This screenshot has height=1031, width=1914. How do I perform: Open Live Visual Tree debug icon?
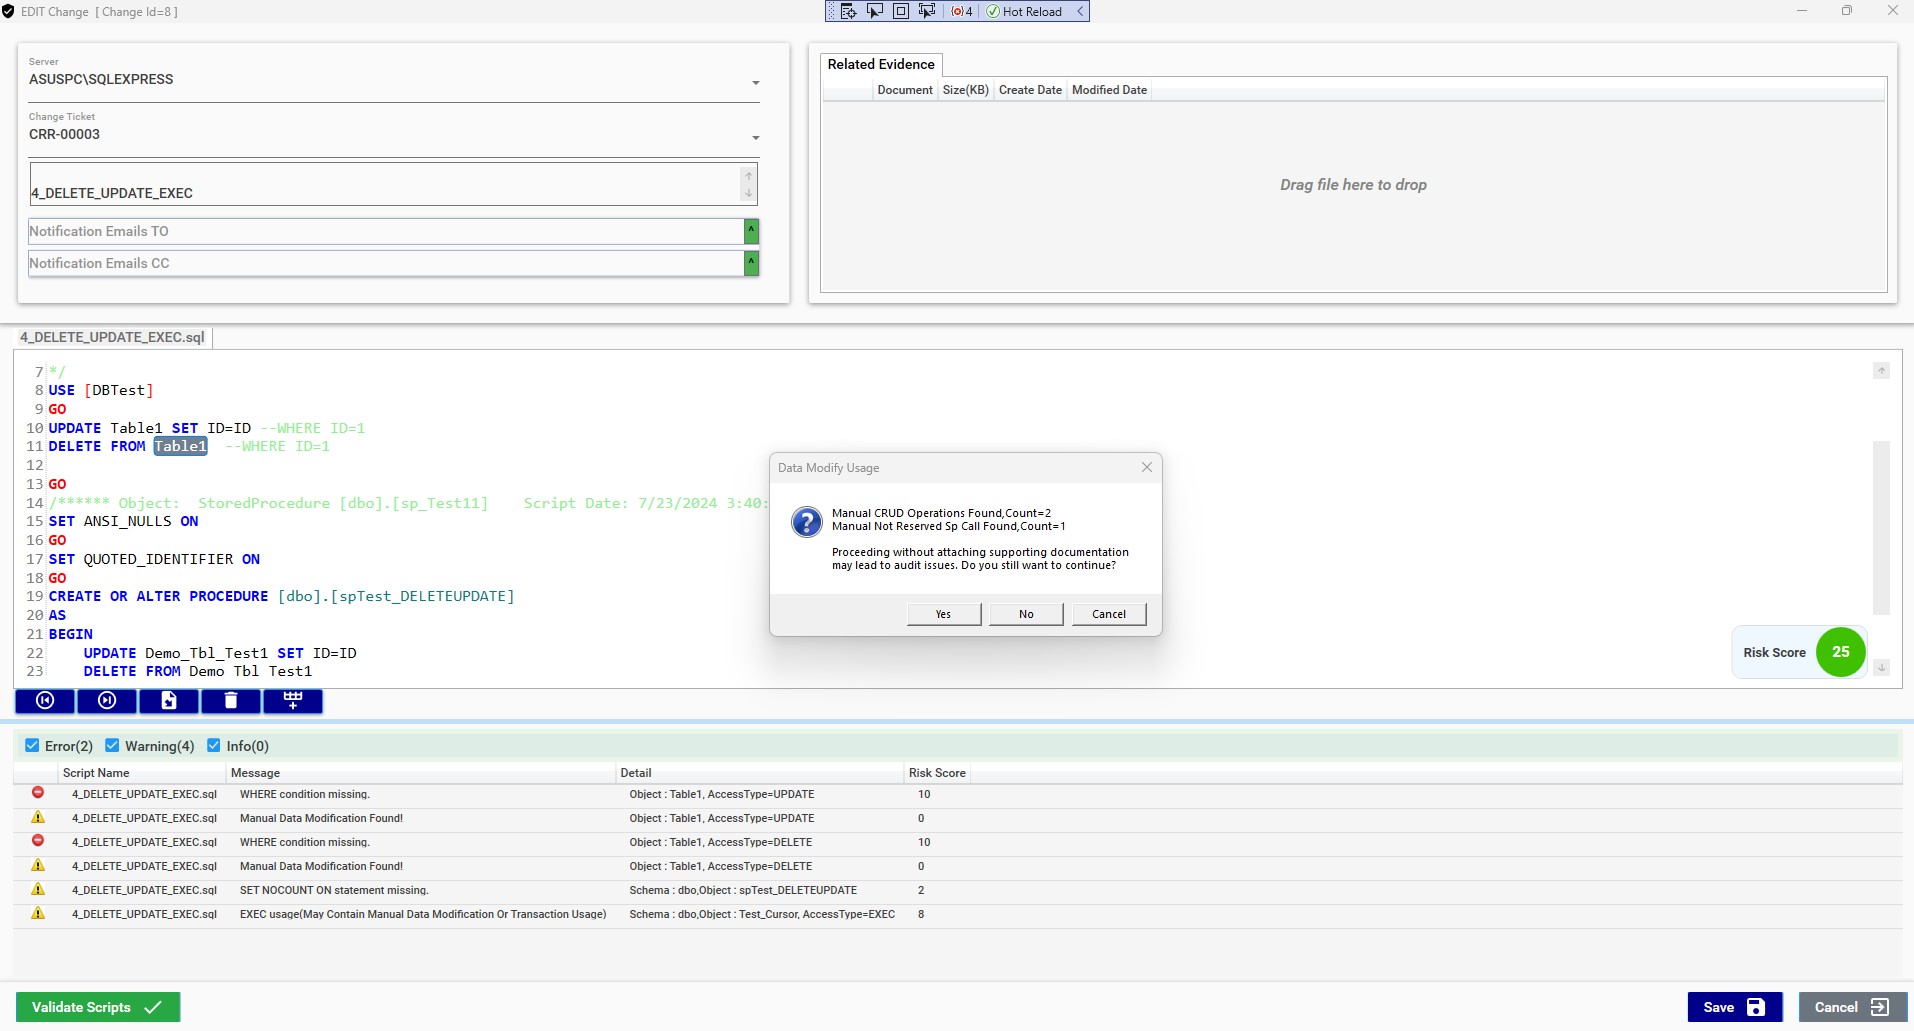click(x=848, y=11)
